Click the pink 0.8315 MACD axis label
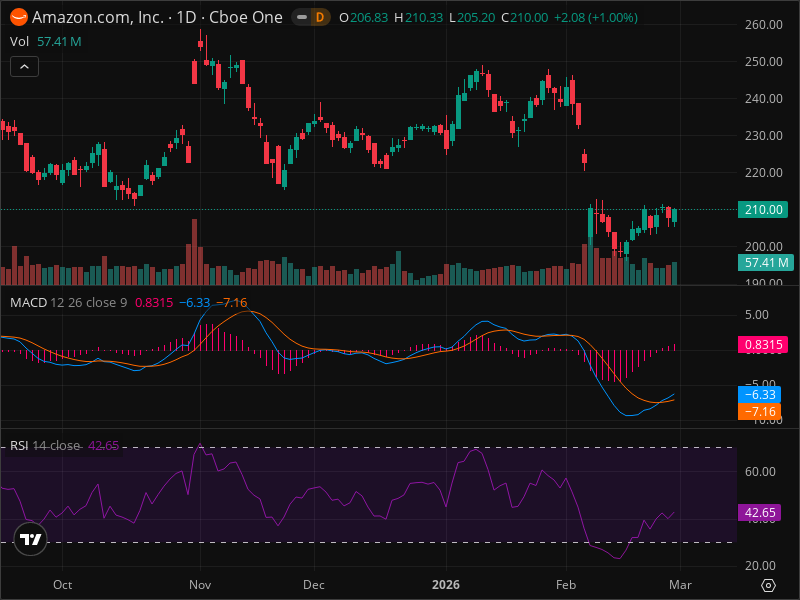The height and width of the screenshot is (600, 800). 763,345
